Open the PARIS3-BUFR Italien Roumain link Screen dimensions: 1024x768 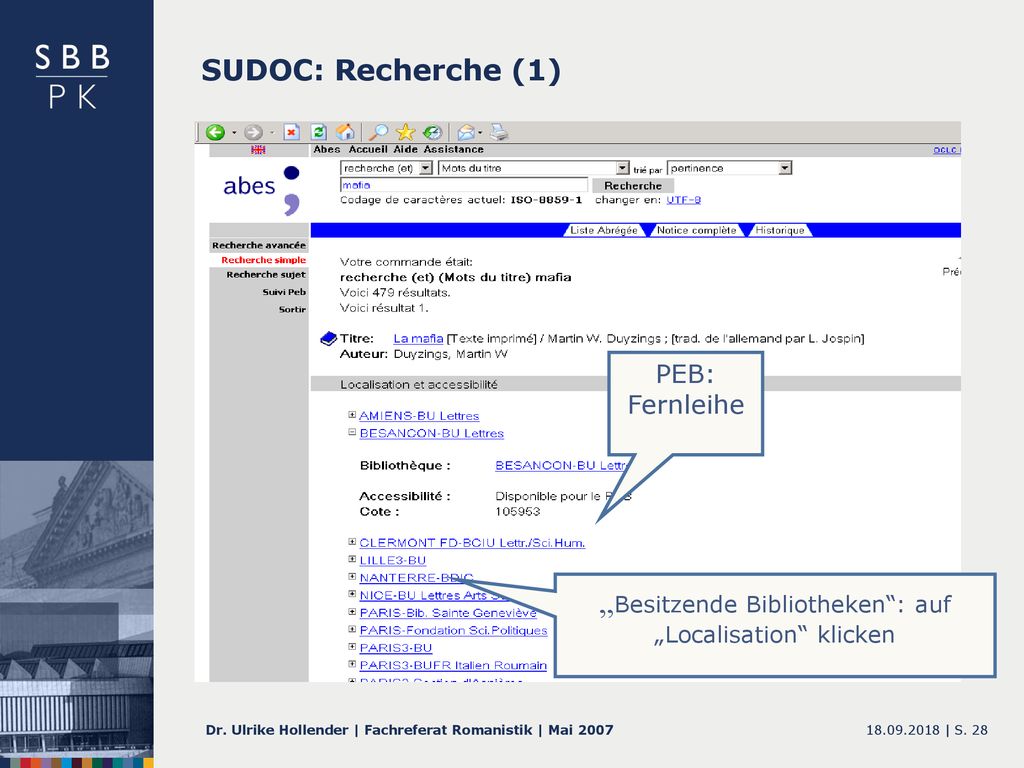point(453,665)
